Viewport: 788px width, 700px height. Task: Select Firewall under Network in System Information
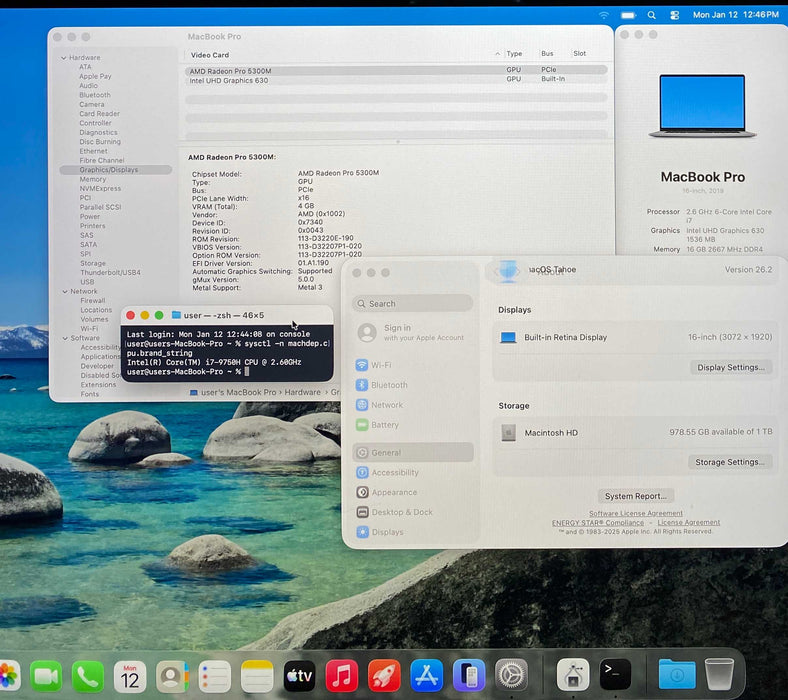coord(93,301)
